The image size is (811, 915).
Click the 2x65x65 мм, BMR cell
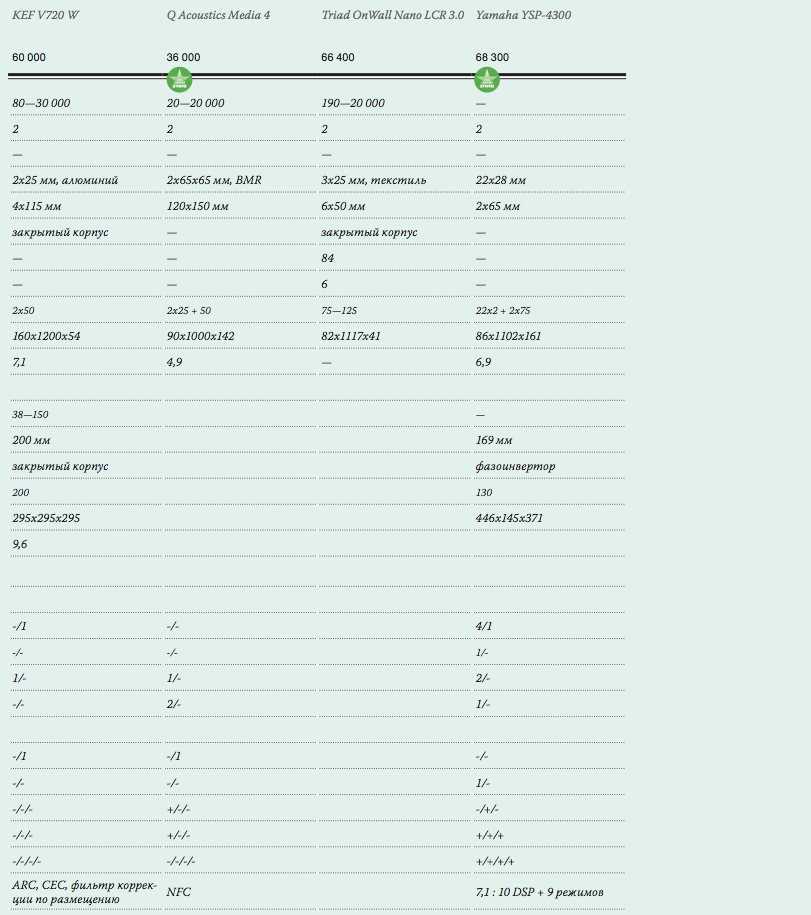pos(213,180)
